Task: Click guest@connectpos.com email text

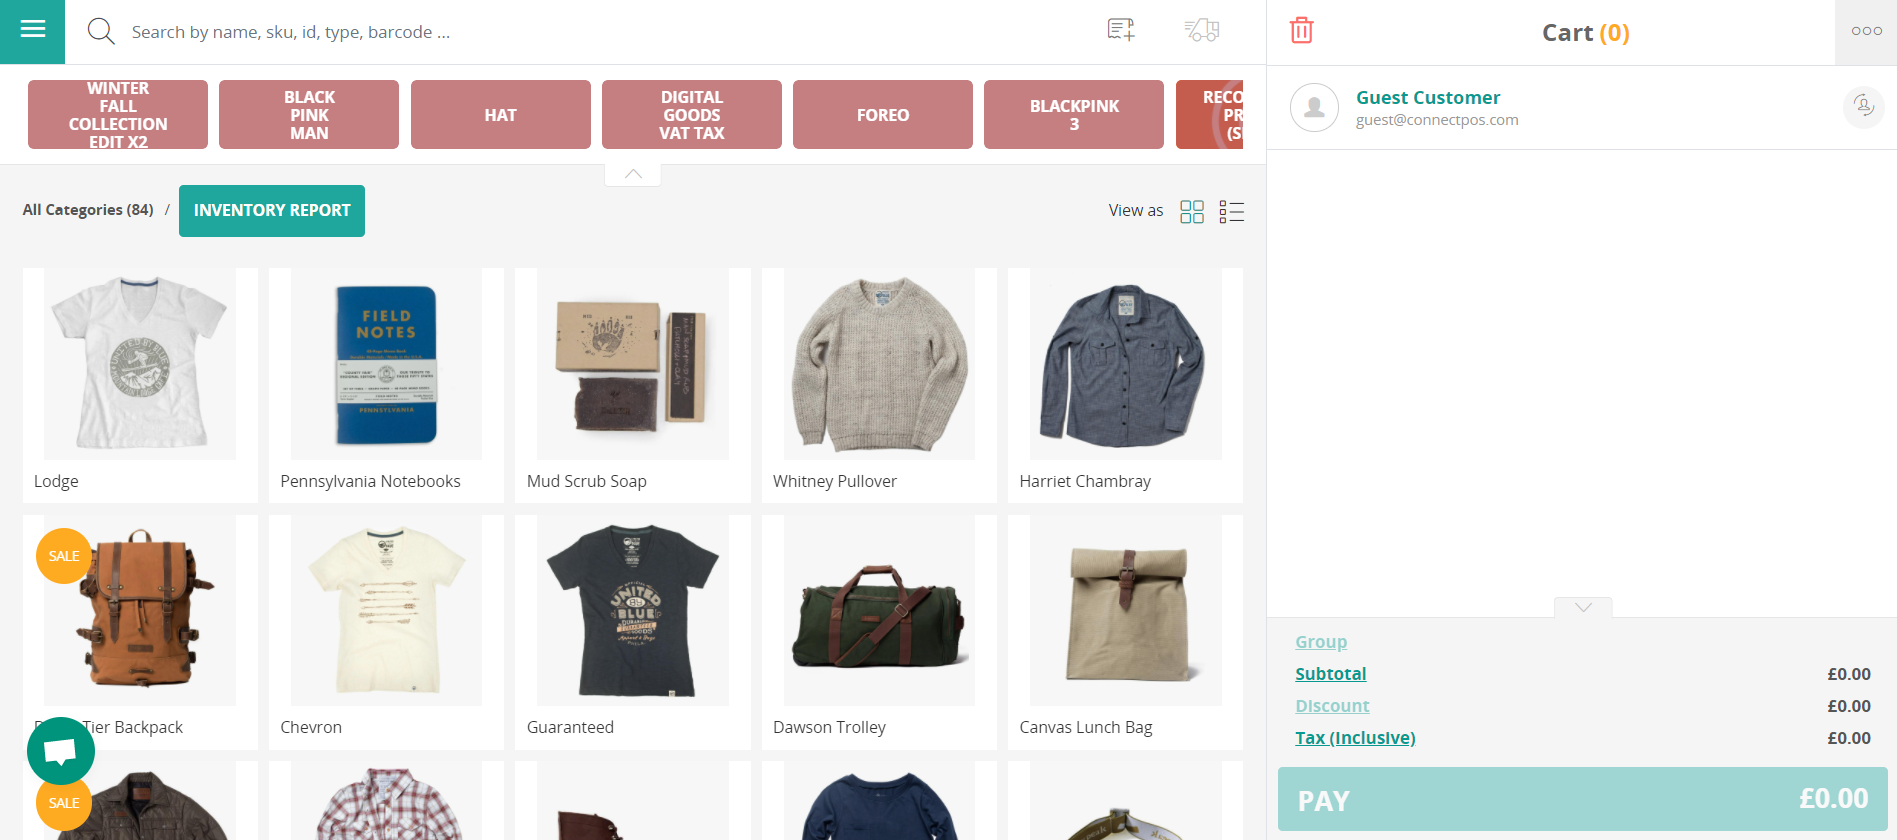Action: click(x=1437, y=120)
